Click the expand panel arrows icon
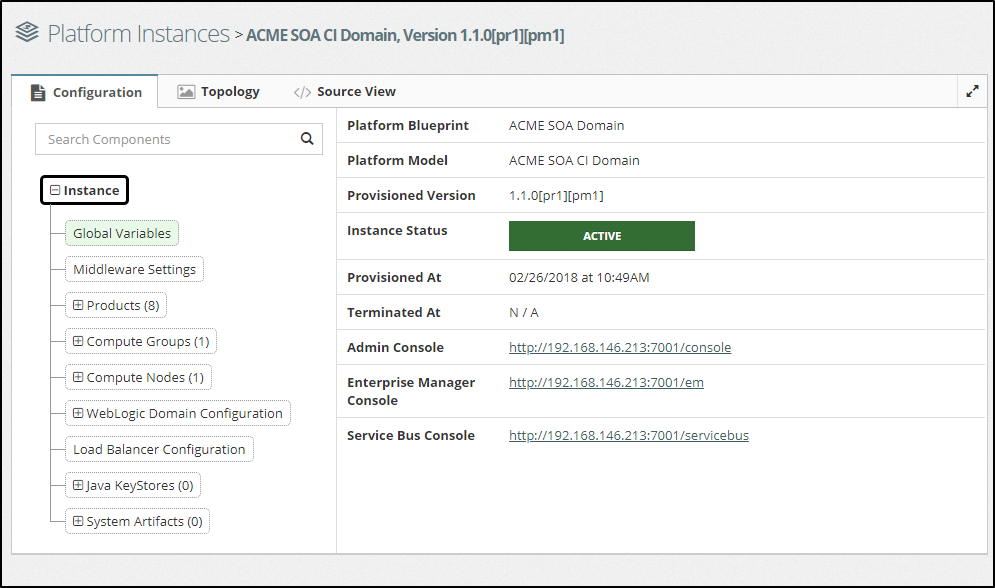 [x=972, y=91]
